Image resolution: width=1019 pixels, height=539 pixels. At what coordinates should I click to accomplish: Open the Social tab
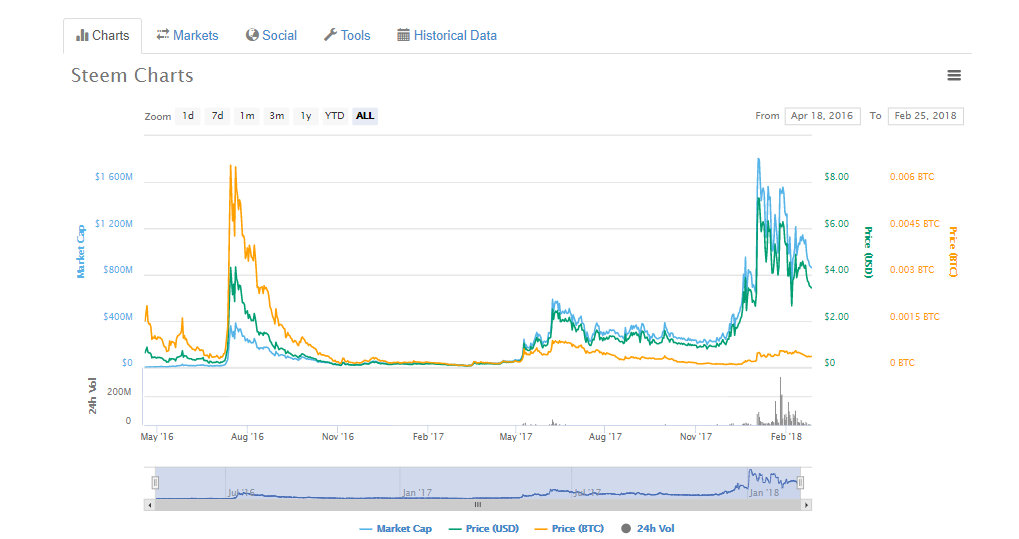point(271,36)
